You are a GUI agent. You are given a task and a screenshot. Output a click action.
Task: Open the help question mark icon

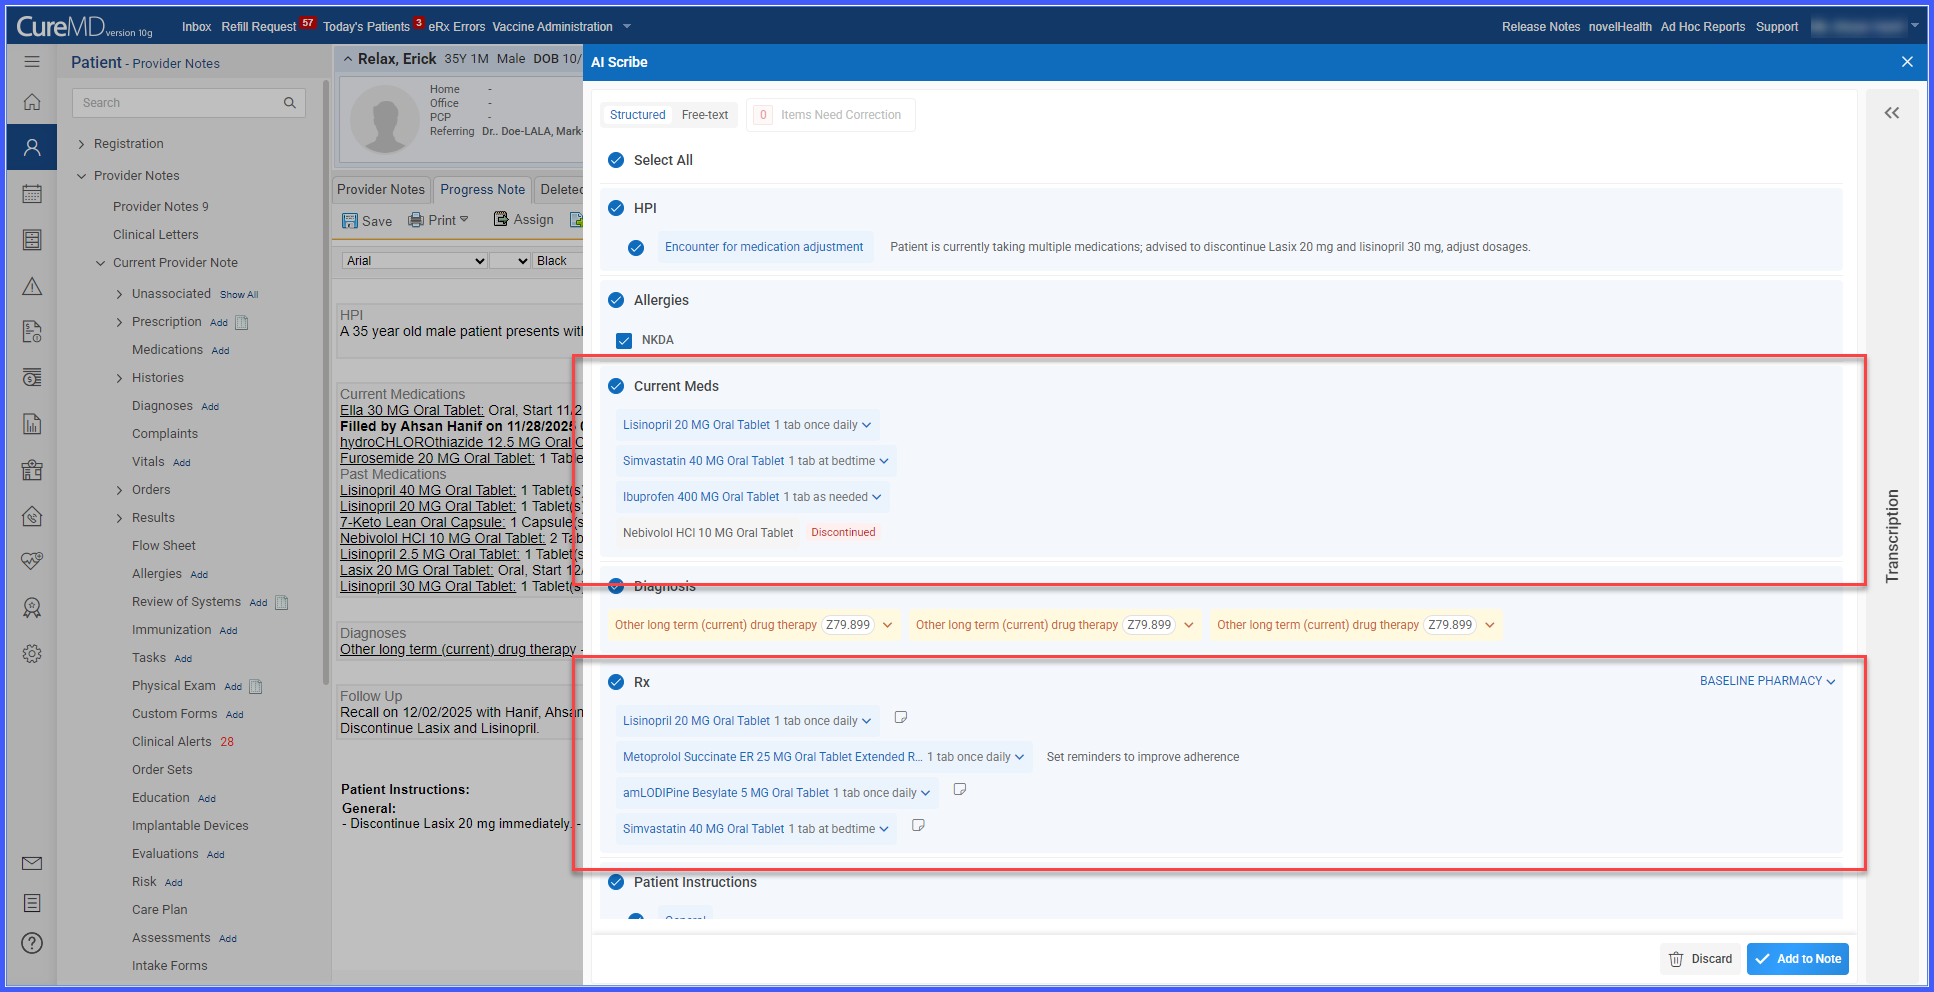(x=32, y=943)
